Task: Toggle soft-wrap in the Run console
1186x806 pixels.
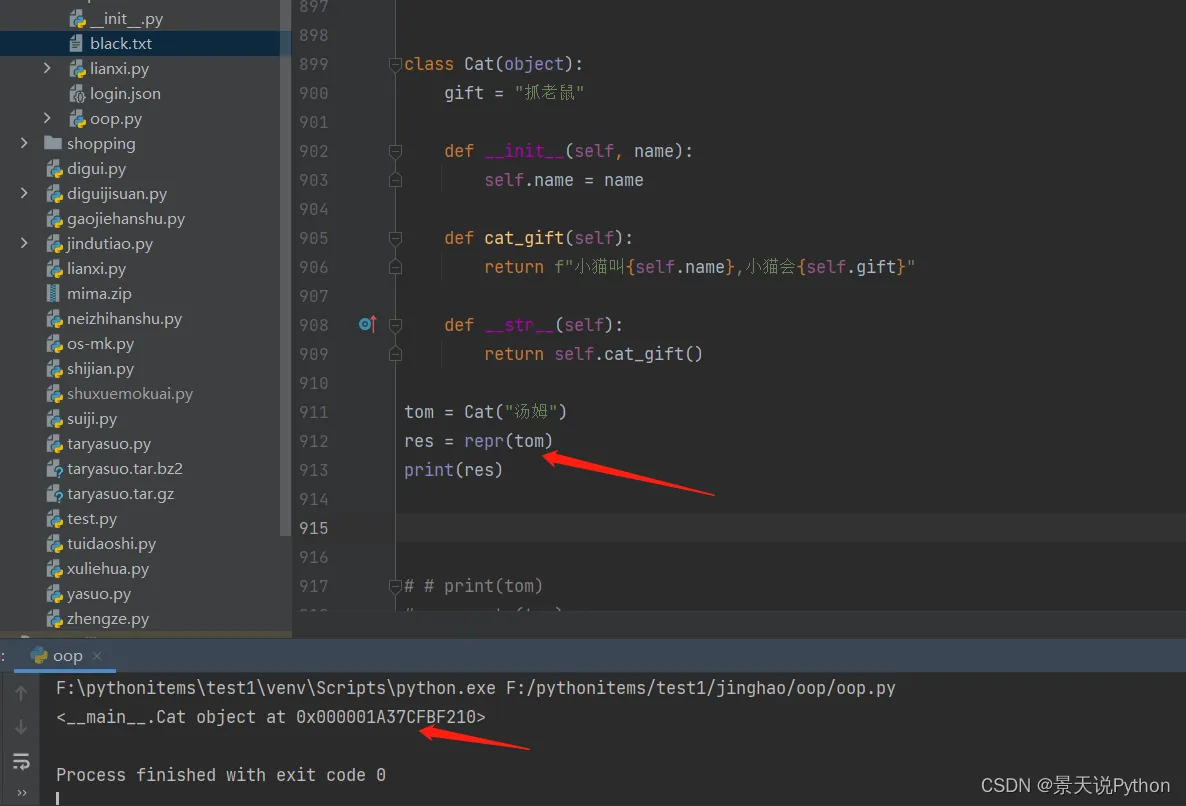Action: pyautogui.click(x=21, y=762)
